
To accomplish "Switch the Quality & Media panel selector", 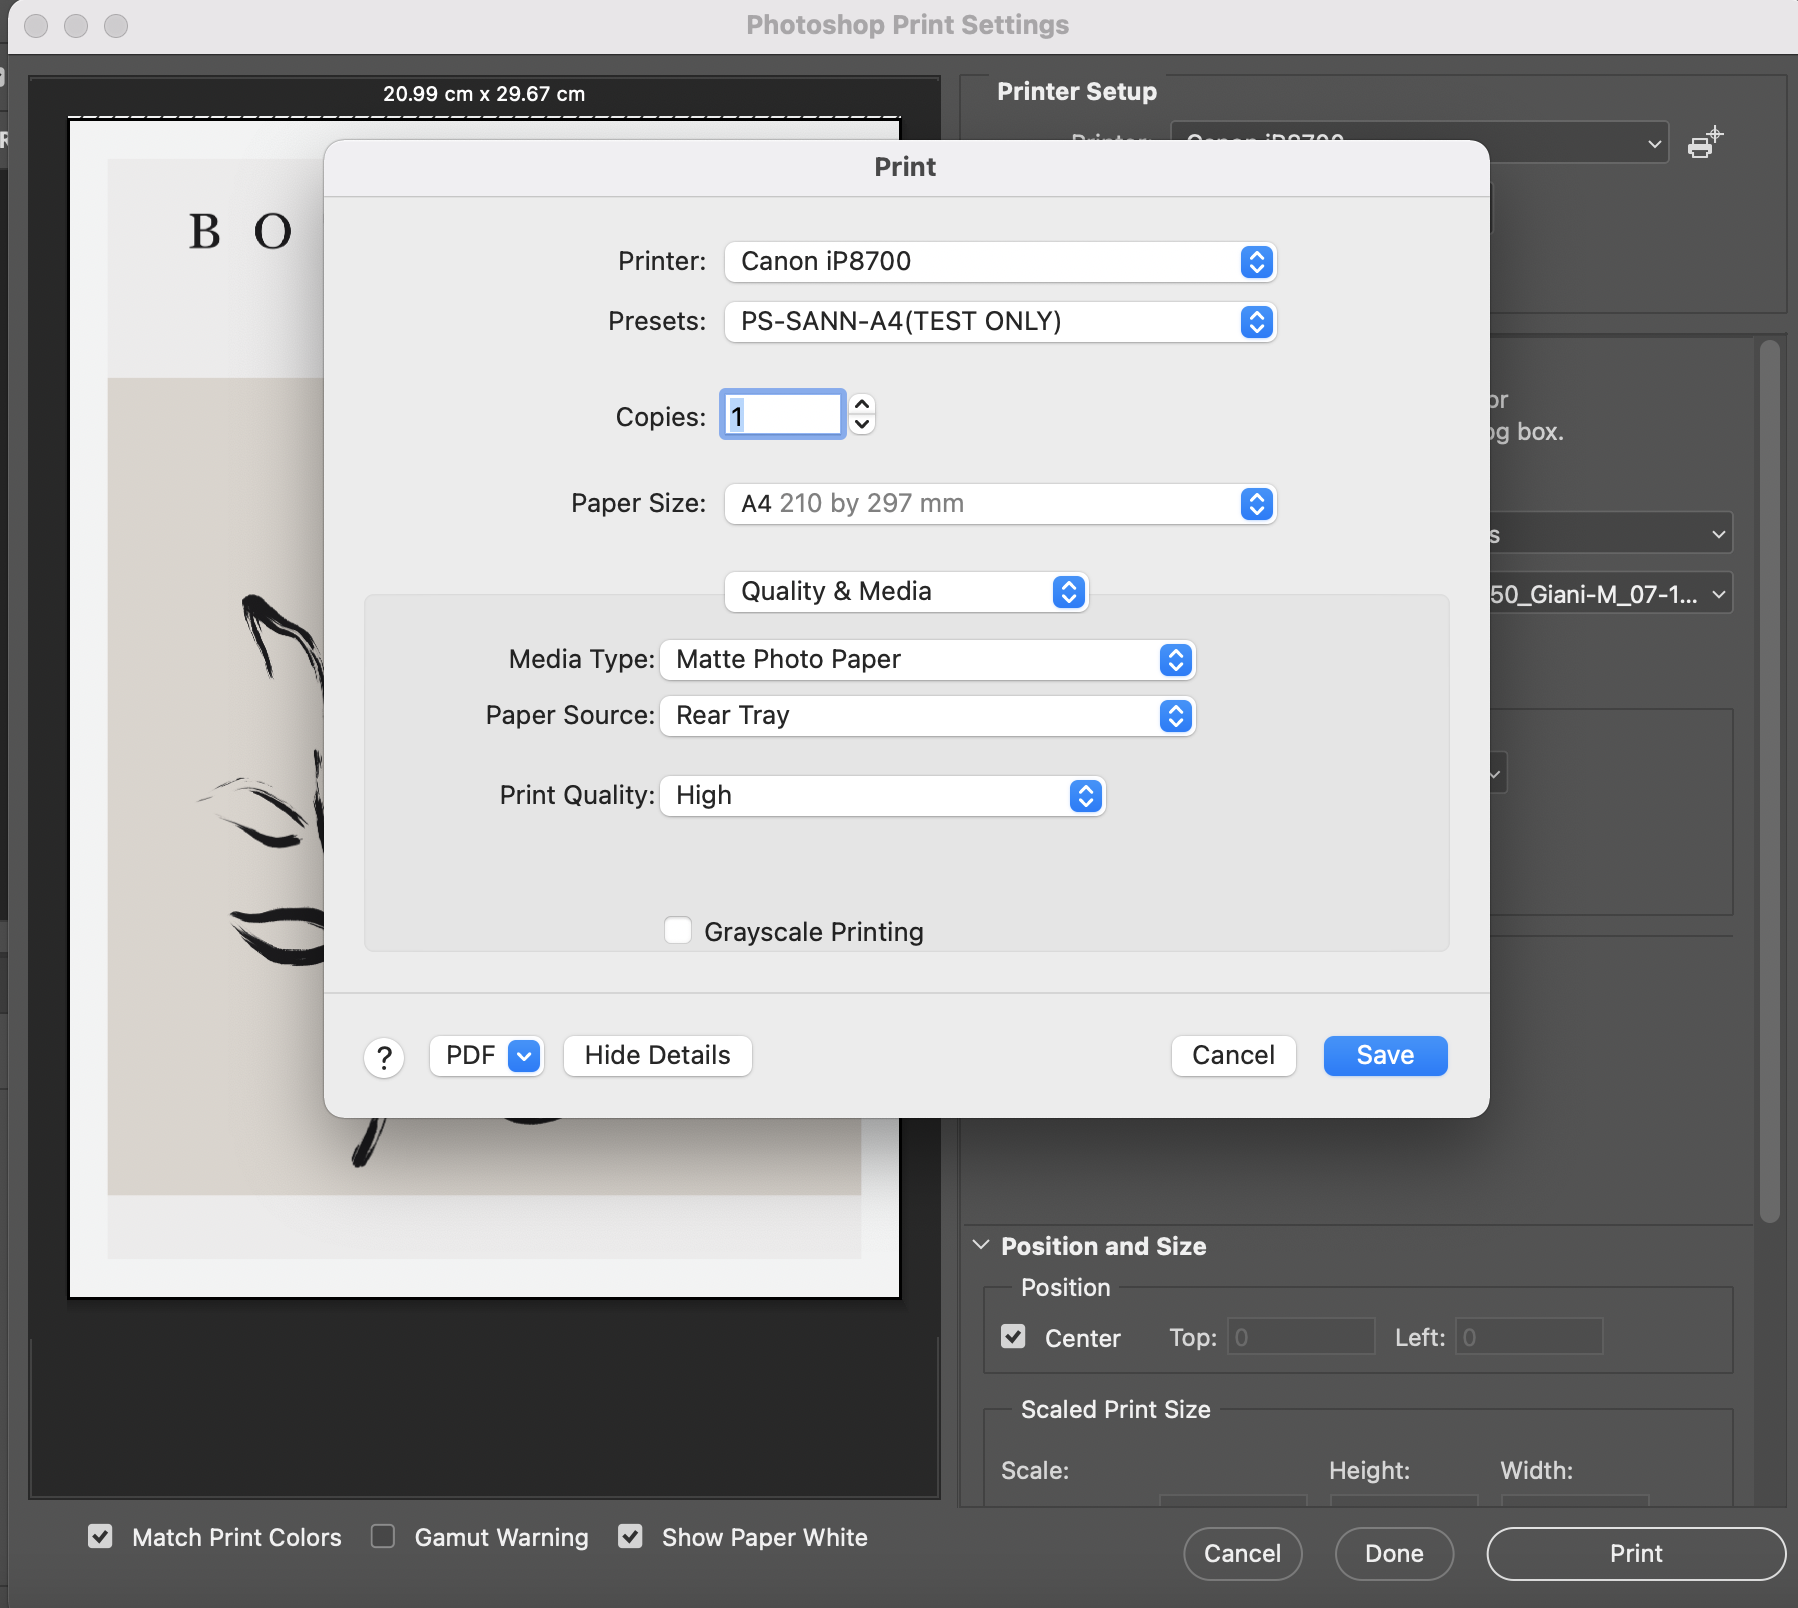I will [905, 592].
